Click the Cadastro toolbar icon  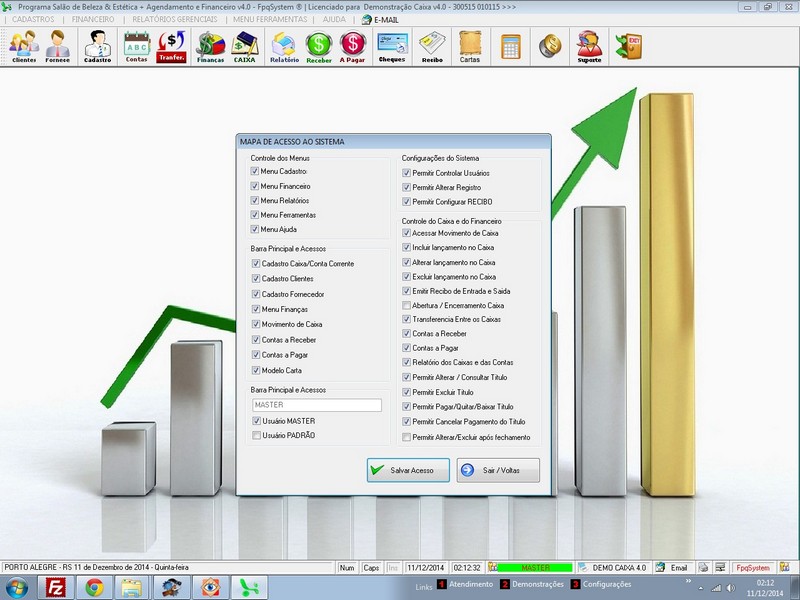coord(97,46)
